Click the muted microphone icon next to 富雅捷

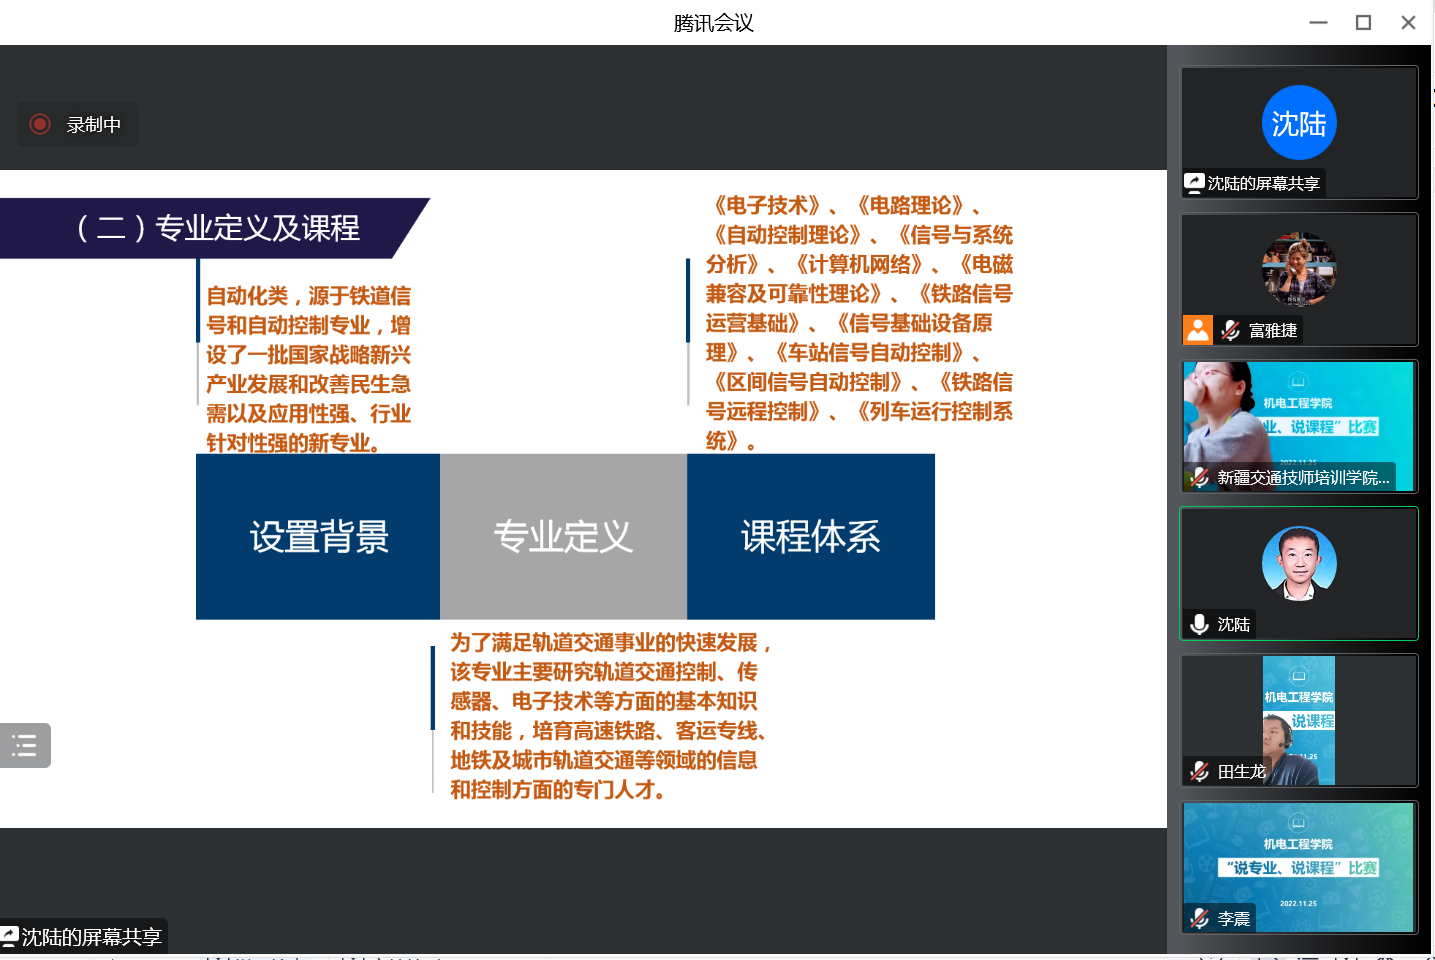1231,330
